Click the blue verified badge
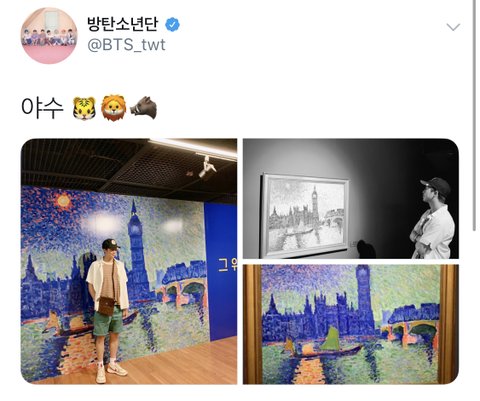 [x=172, y=25]
